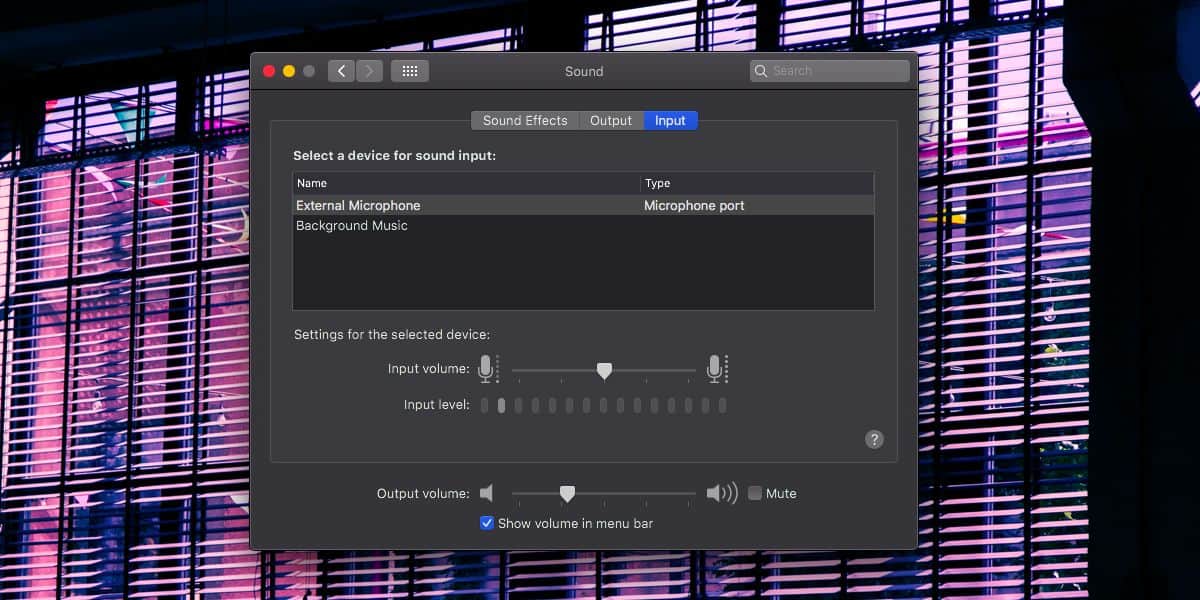Image resolution: width=1200 pixels, height=600 pixels.
Task: Click the Name column header
Action: (466, 183)
